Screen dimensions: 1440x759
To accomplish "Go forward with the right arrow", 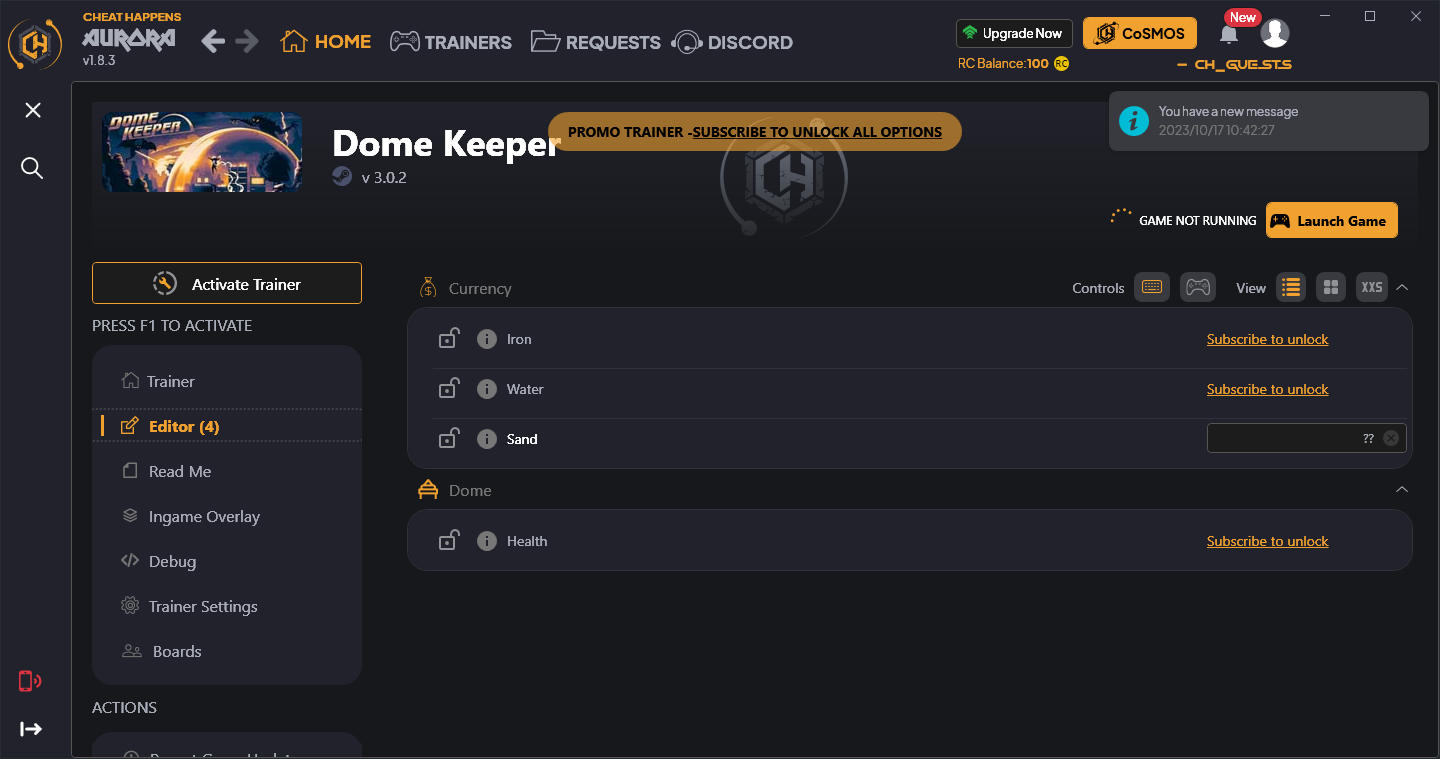I will (247, 41).
